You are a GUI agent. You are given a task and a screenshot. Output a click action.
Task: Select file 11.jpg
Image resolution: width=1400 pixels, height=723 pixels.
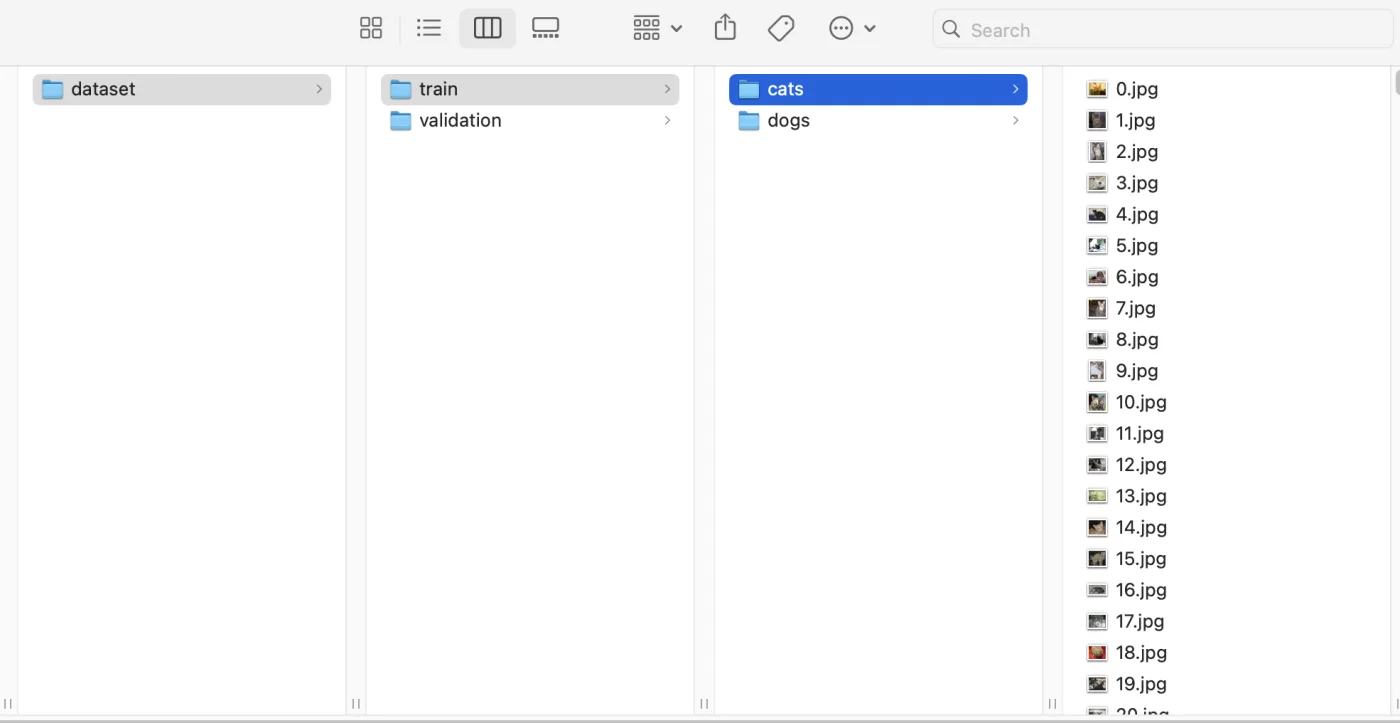click(1140, 433)
